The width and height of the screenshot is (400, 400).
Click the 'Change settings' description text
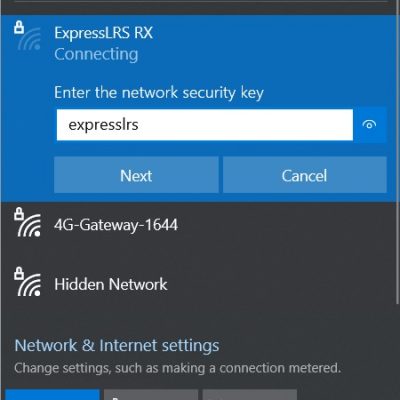coord(177,368)
